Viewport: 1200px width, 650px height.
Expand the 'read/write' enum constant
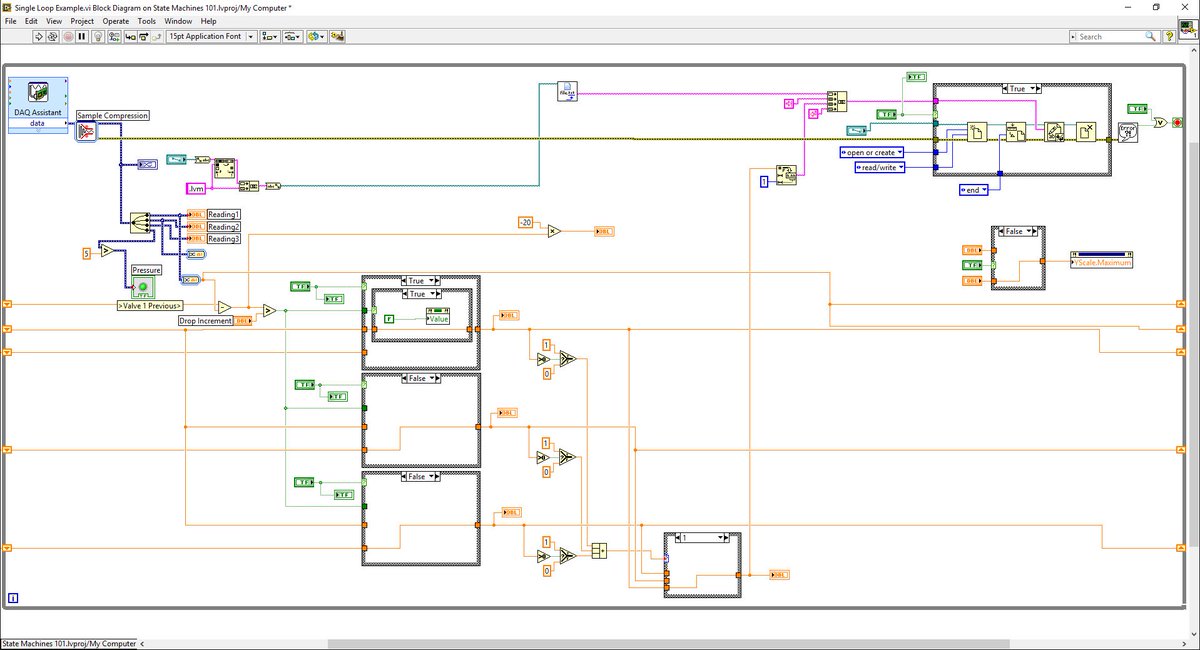pyautogui.click(x=880, y=167)
